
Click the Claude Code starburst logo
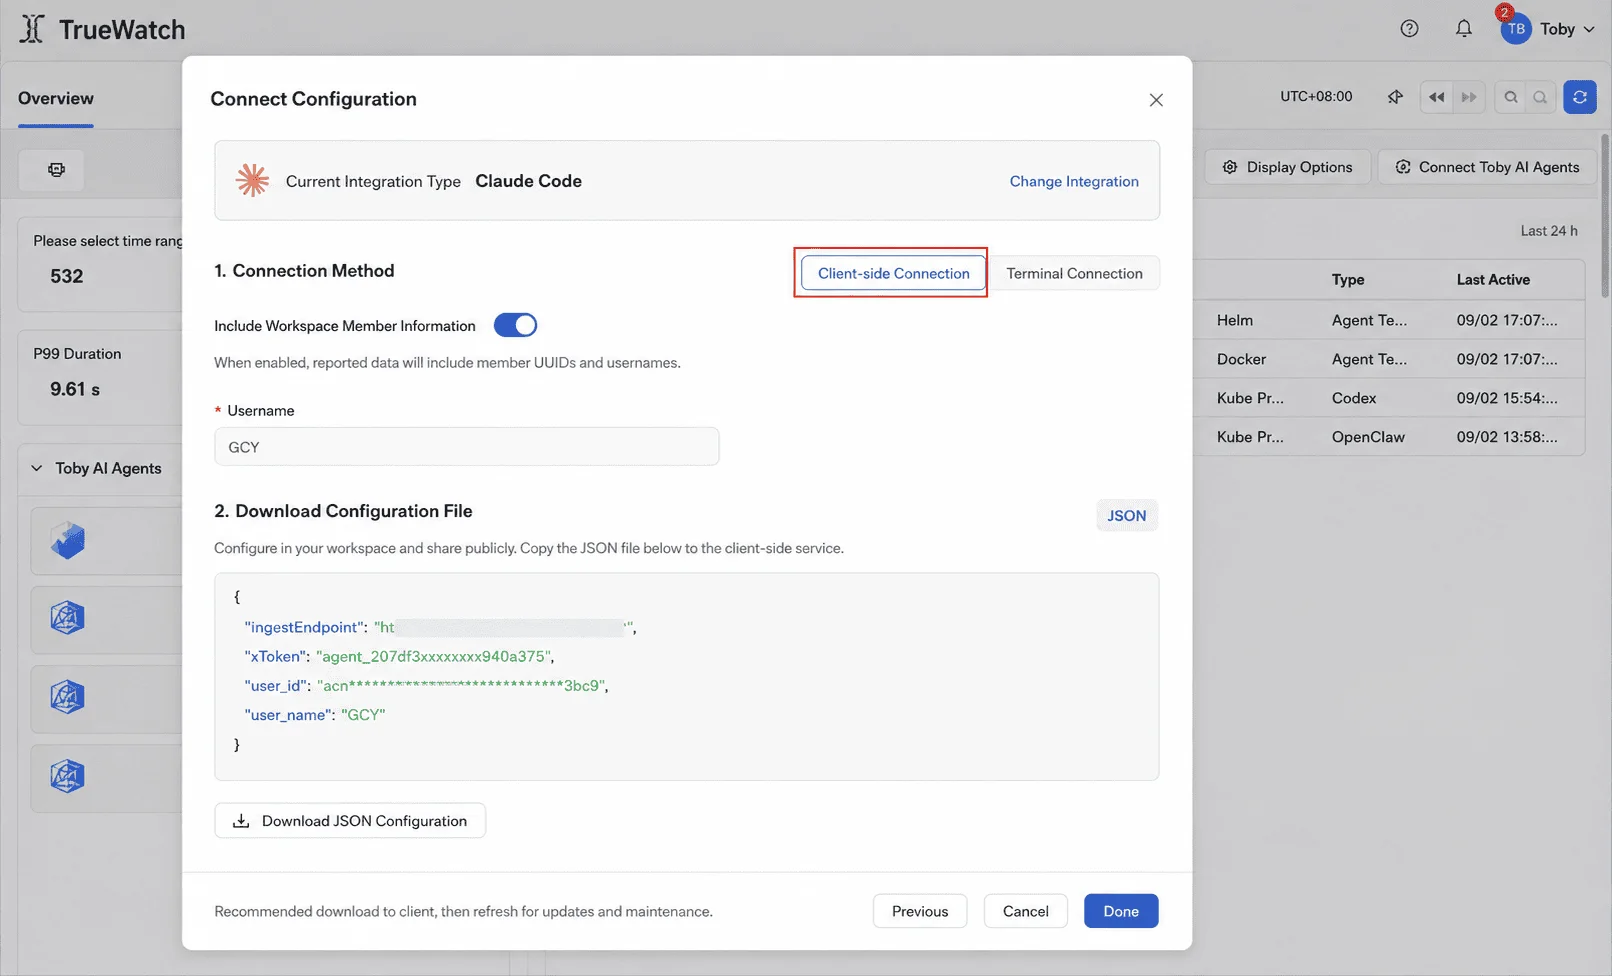[x=252, y=181]
